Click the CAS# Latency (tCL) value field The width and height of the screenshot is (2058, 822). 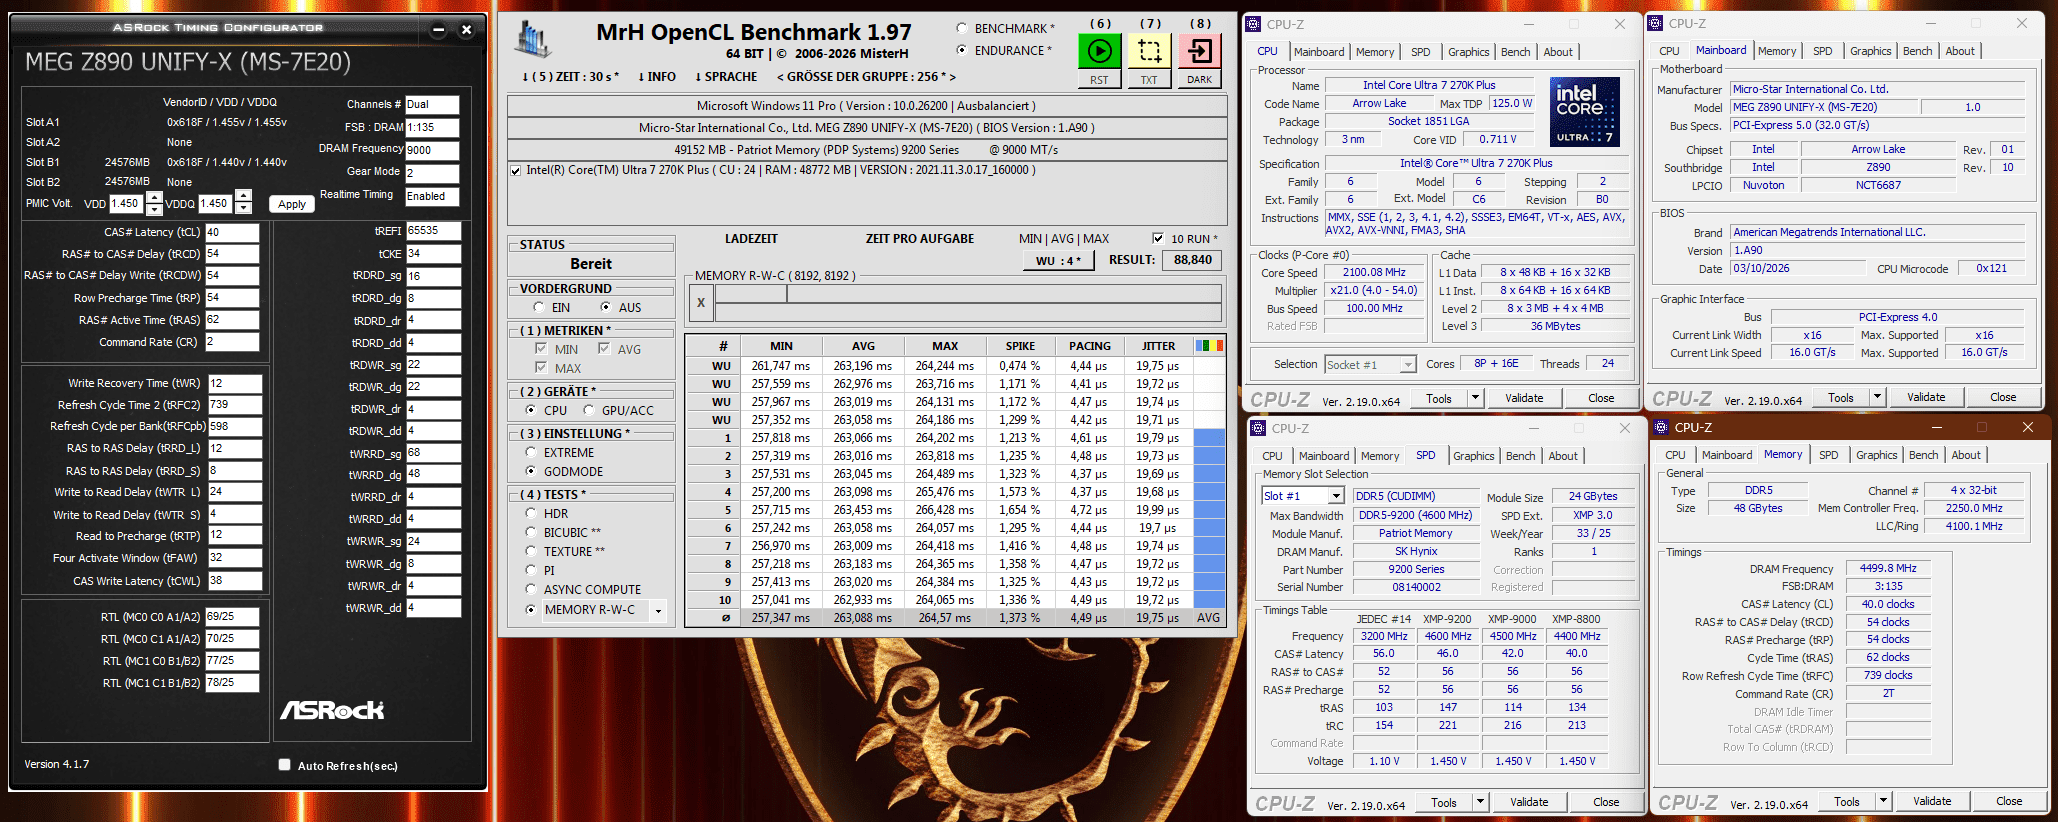(232, 232)
